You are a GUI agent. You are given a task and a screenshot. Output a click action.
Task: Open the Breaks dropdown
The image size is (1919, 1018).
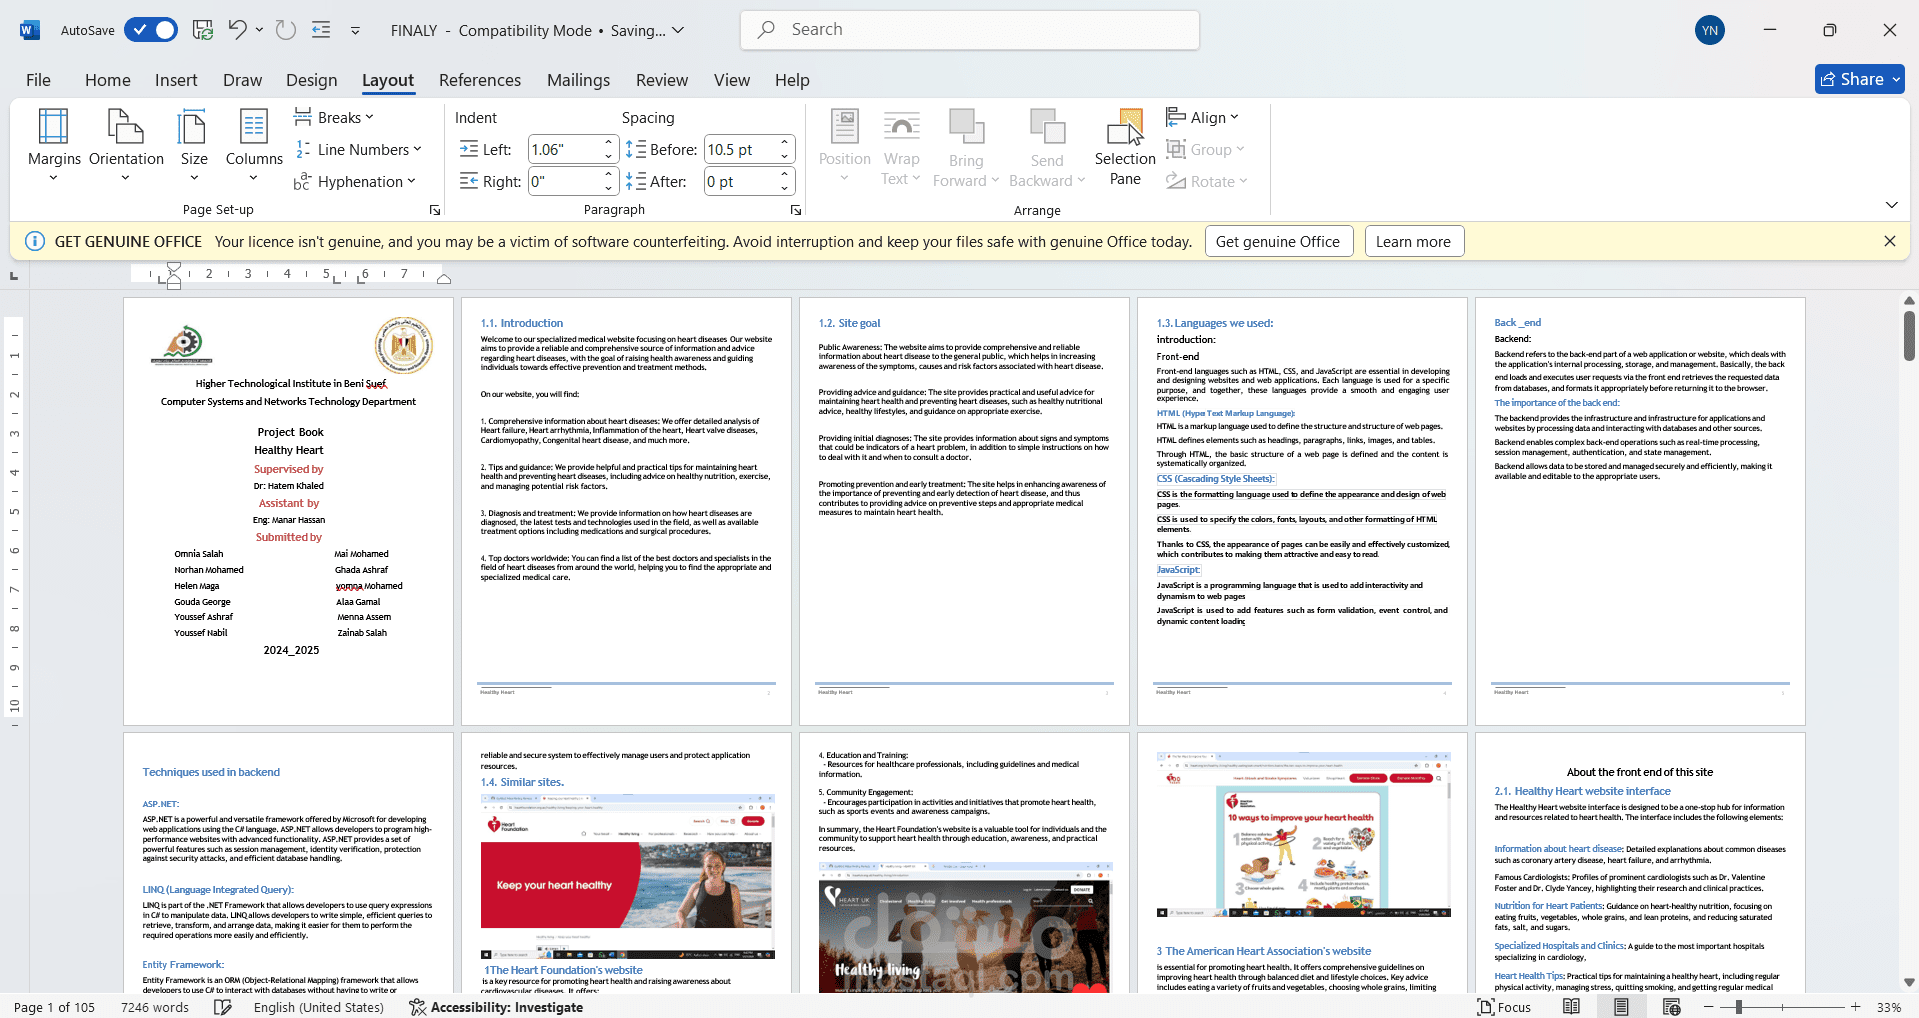(x=334, y=118)
